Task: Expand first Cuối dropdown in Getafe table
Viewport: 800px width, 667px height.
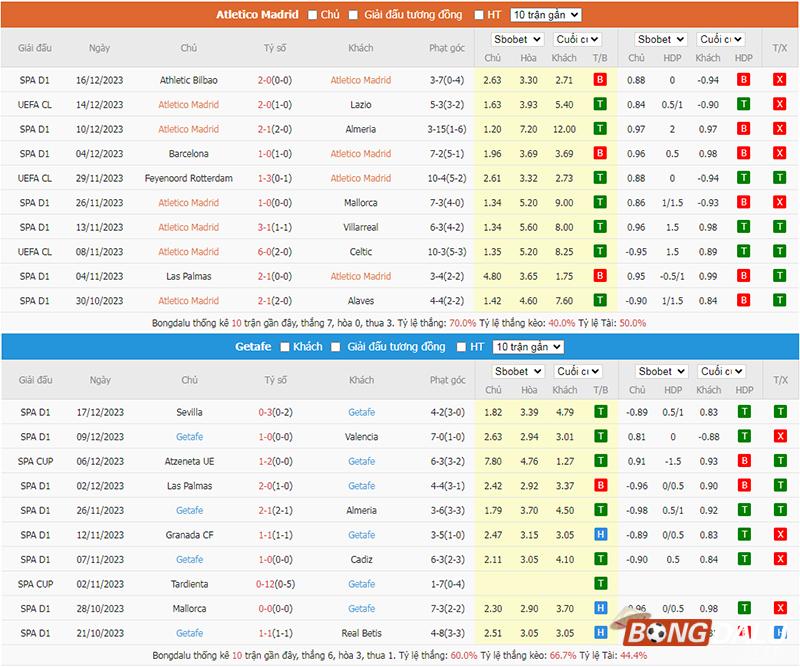Action: click(577, 371)
